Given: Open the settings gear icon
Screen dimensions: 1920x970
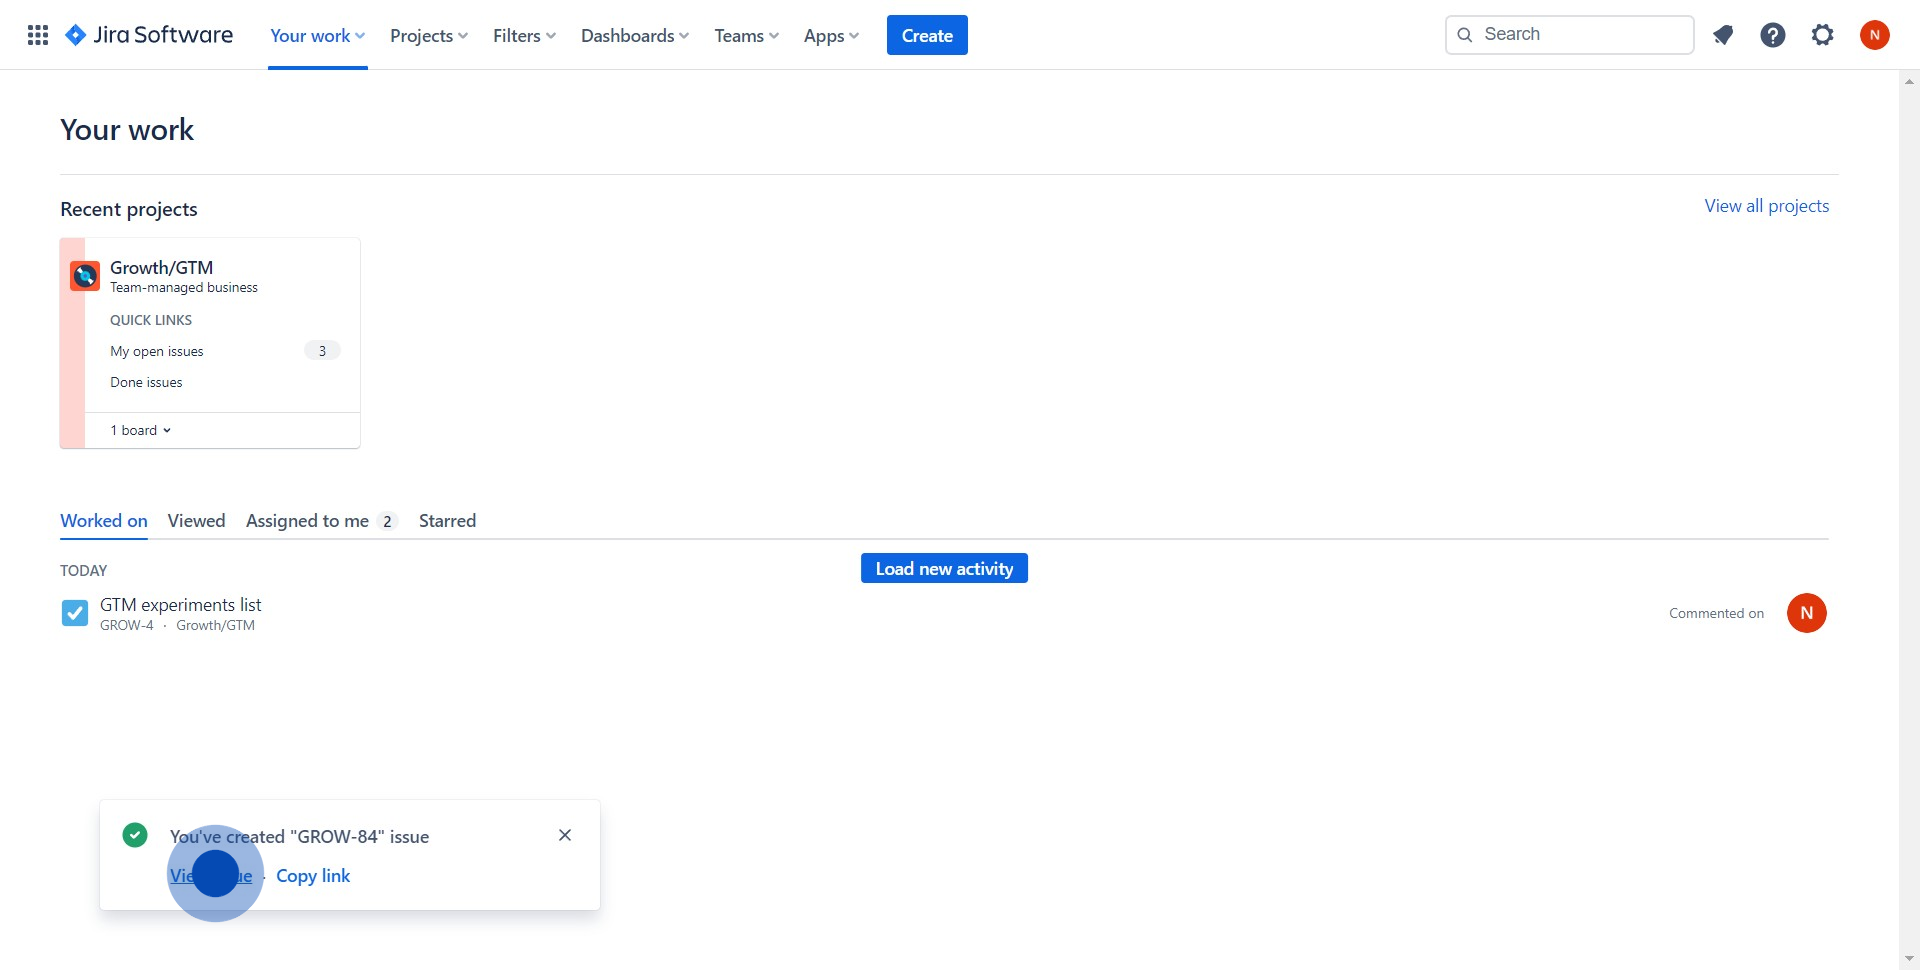Looking at the screenshot, I should tap(1822, 35).
